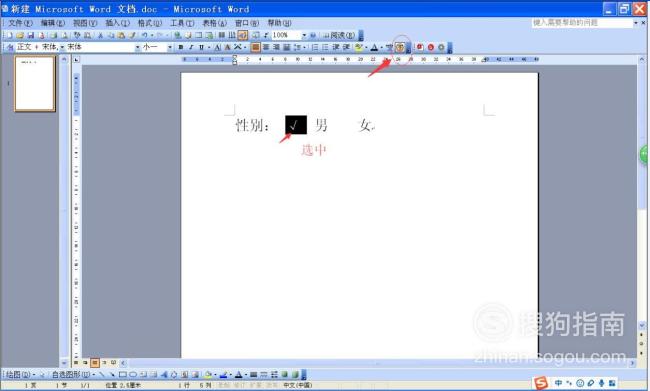Screen dimensions: 650x391
Task: Select the Oval tool in the Drawing toolbar
Action: [133, 375]
